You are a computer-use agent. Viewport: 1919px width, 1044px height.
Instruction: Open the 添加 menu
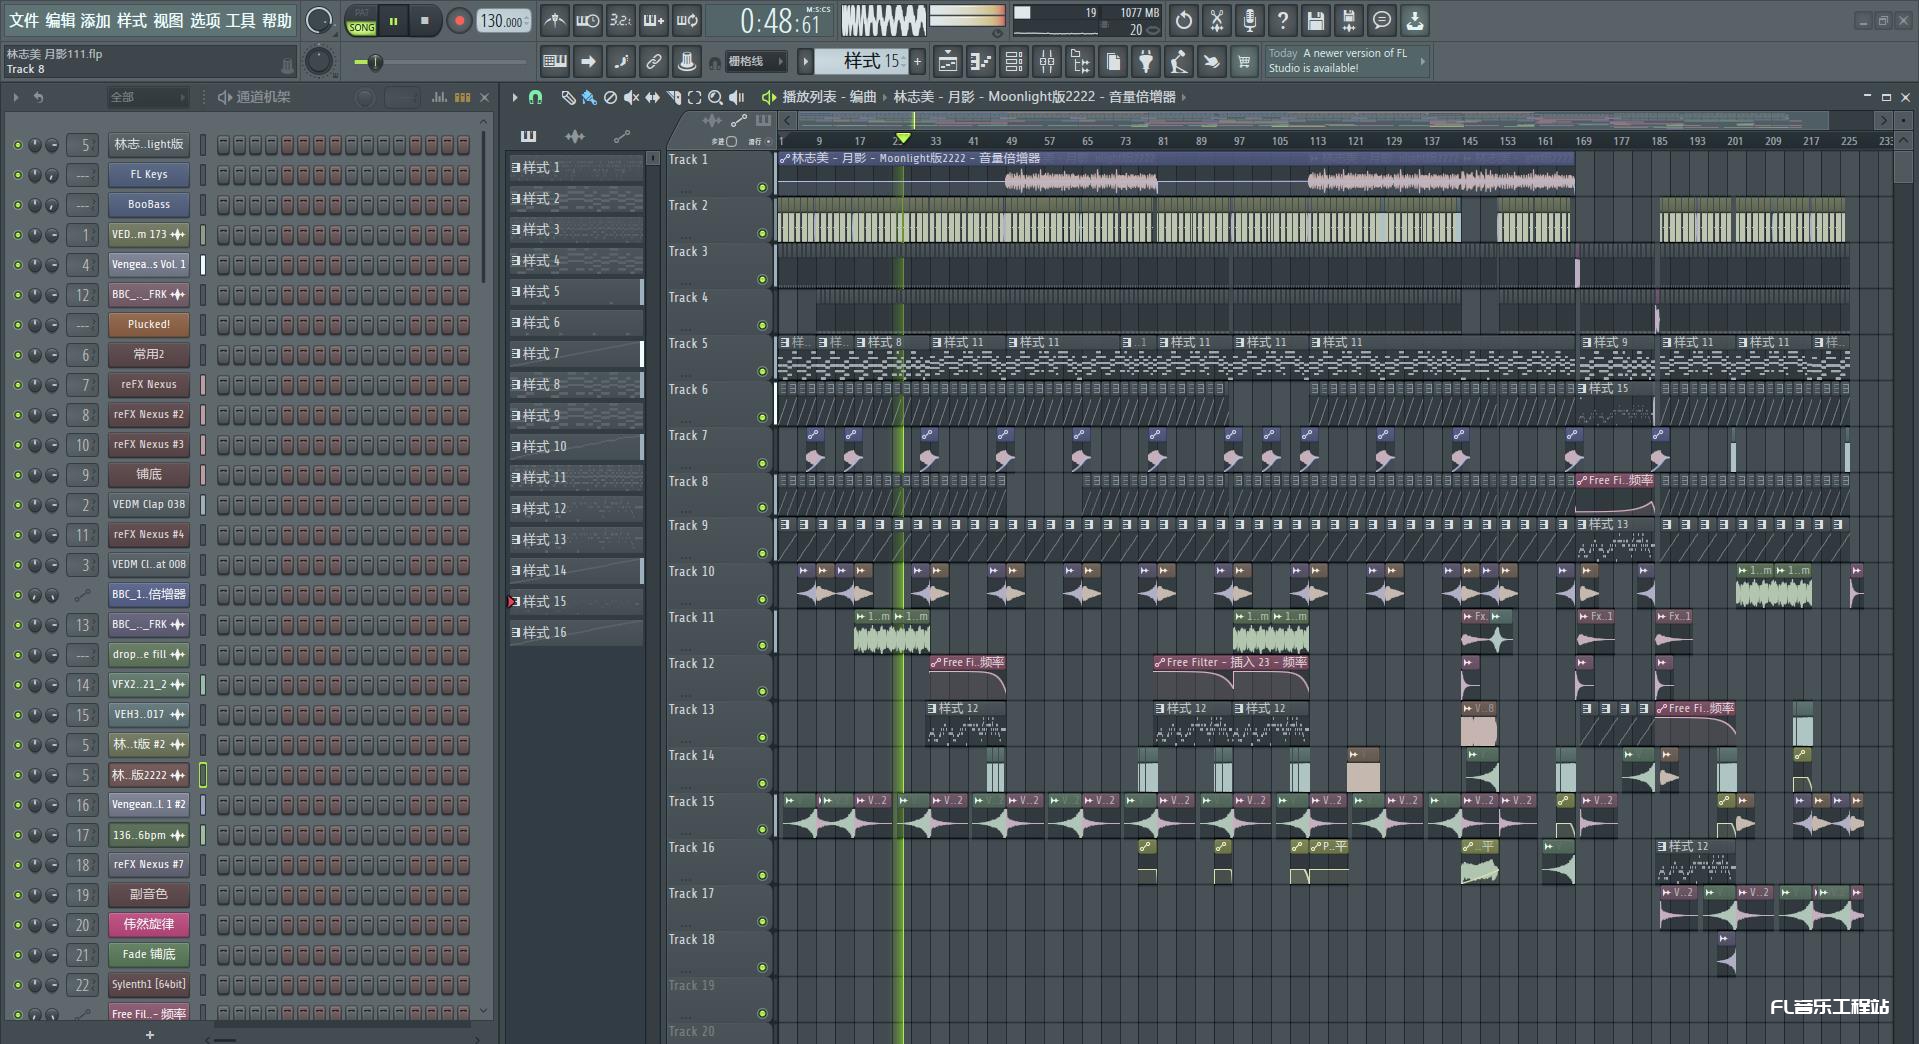pyautogui.click(x=96, y=20)
